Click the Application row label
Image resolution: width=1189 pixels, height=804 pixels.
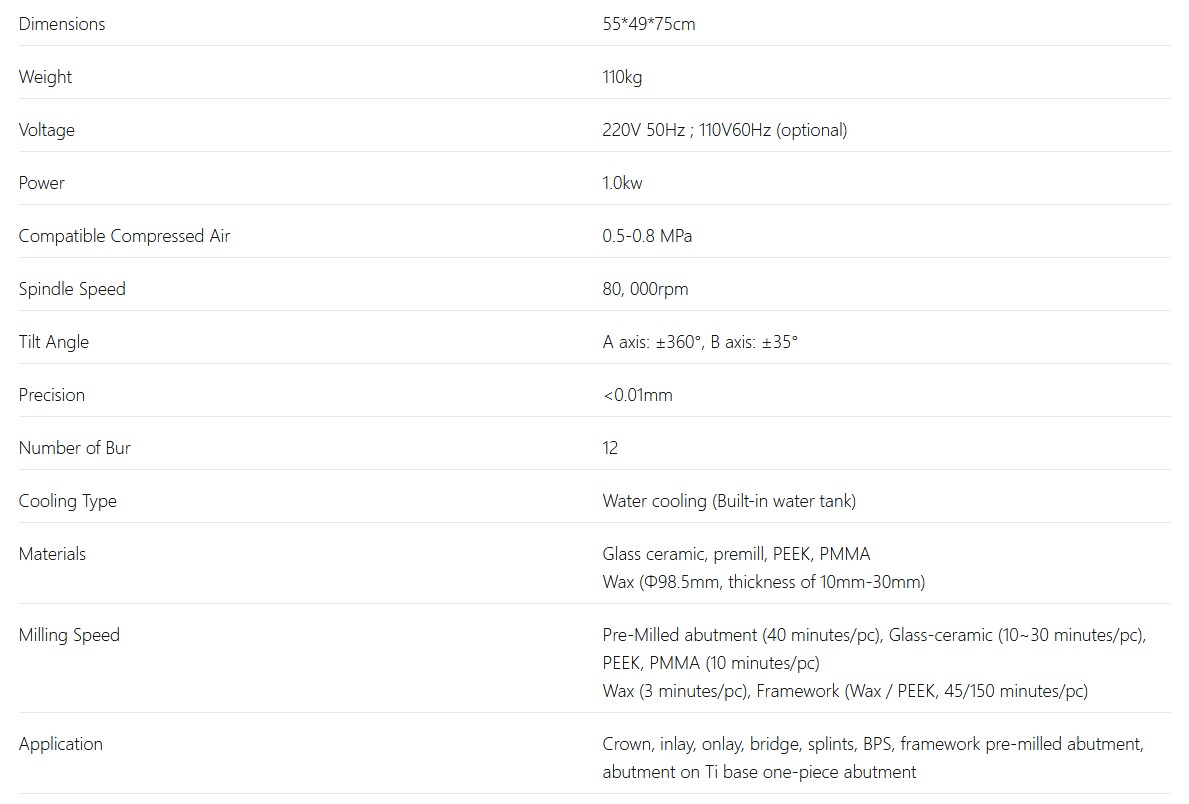[60, 744]
